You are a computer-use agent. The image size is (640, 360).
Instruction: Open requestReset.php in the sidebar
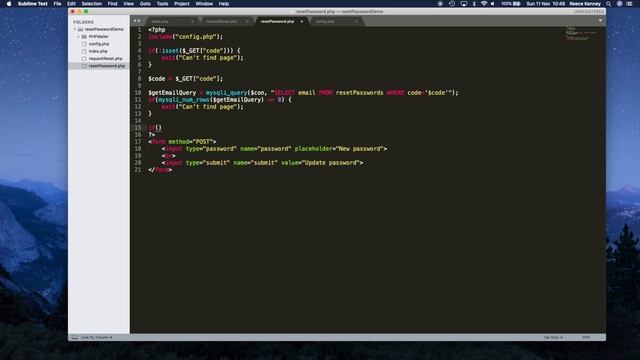[105, 59]
